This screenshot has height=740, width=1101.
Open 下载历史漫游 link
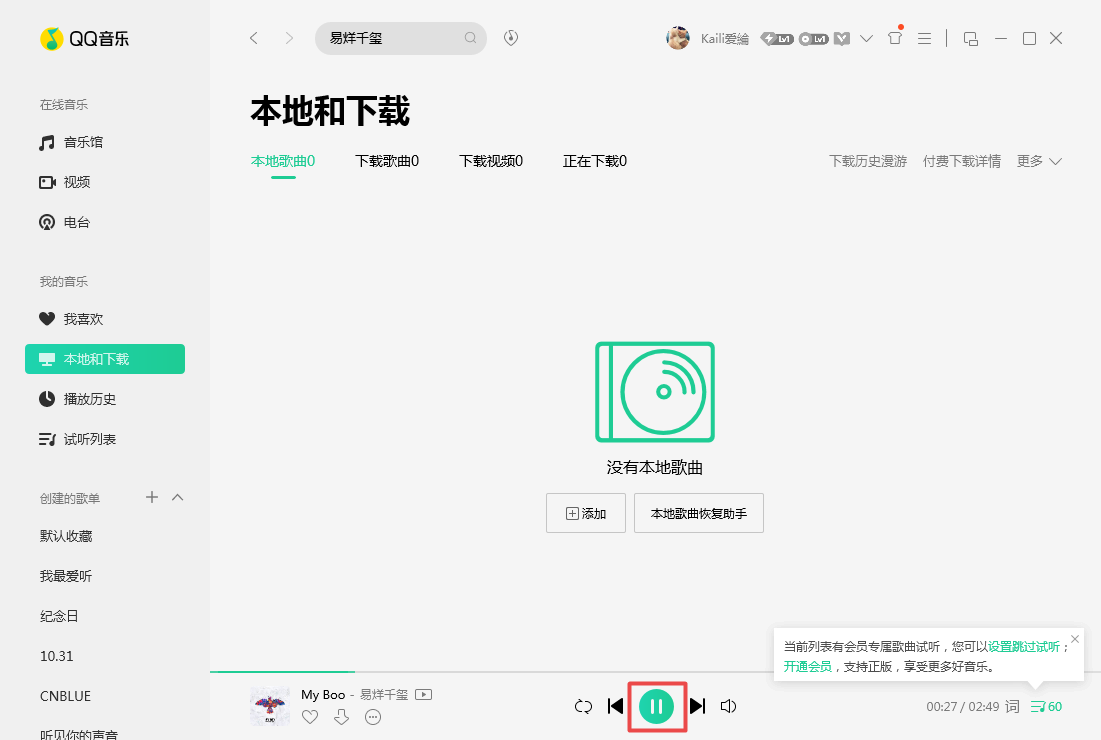click(x=868, y=161)
